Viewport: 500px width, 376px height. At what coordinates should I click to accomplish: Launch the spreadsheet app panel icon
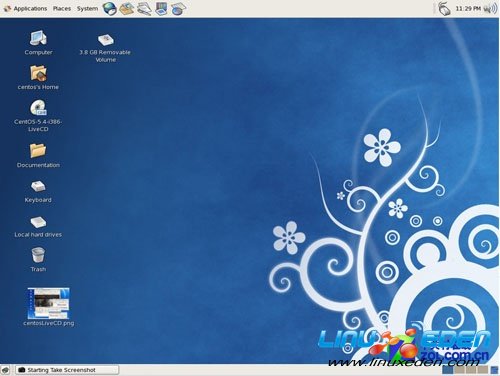tap(178, 9)
